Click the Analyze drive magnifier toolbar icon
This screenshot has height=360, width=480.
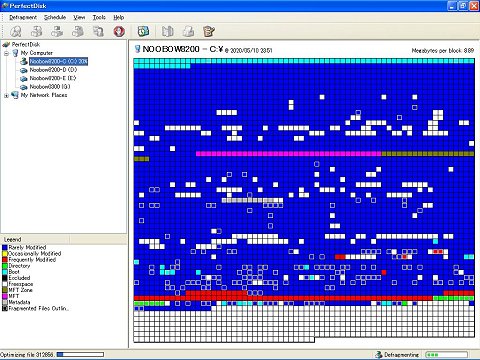(x=15, y=31)
